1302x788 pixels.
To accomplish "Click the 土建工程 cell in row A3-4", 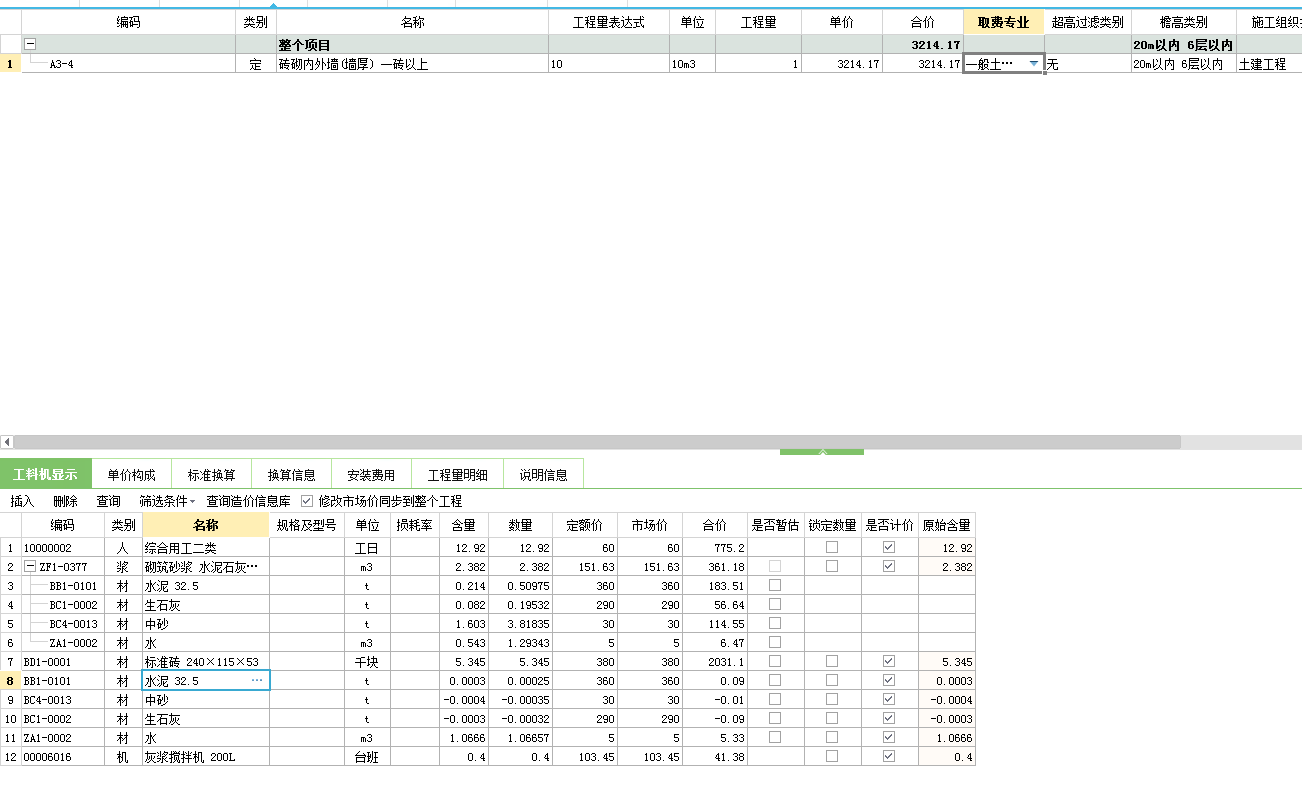I will click(x=1268, y=64).
